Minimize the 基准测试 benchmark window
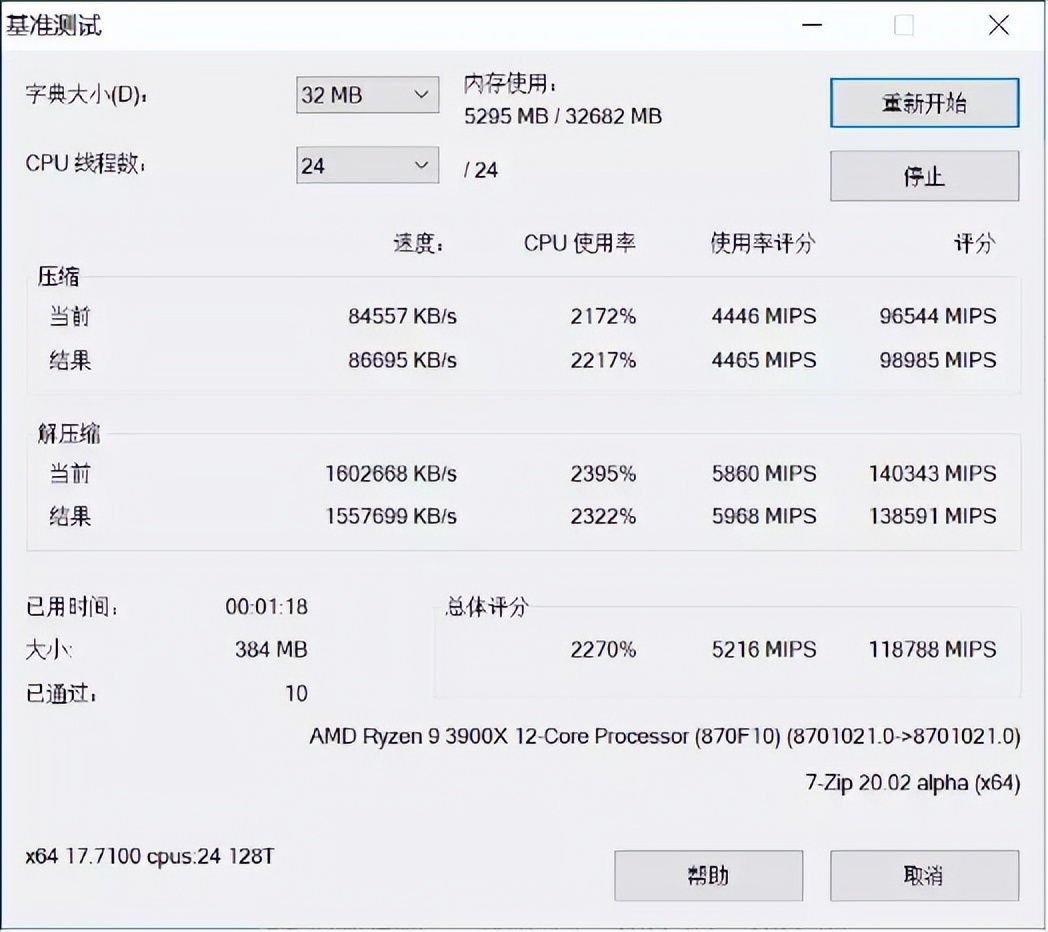 [x=812, y=25]
